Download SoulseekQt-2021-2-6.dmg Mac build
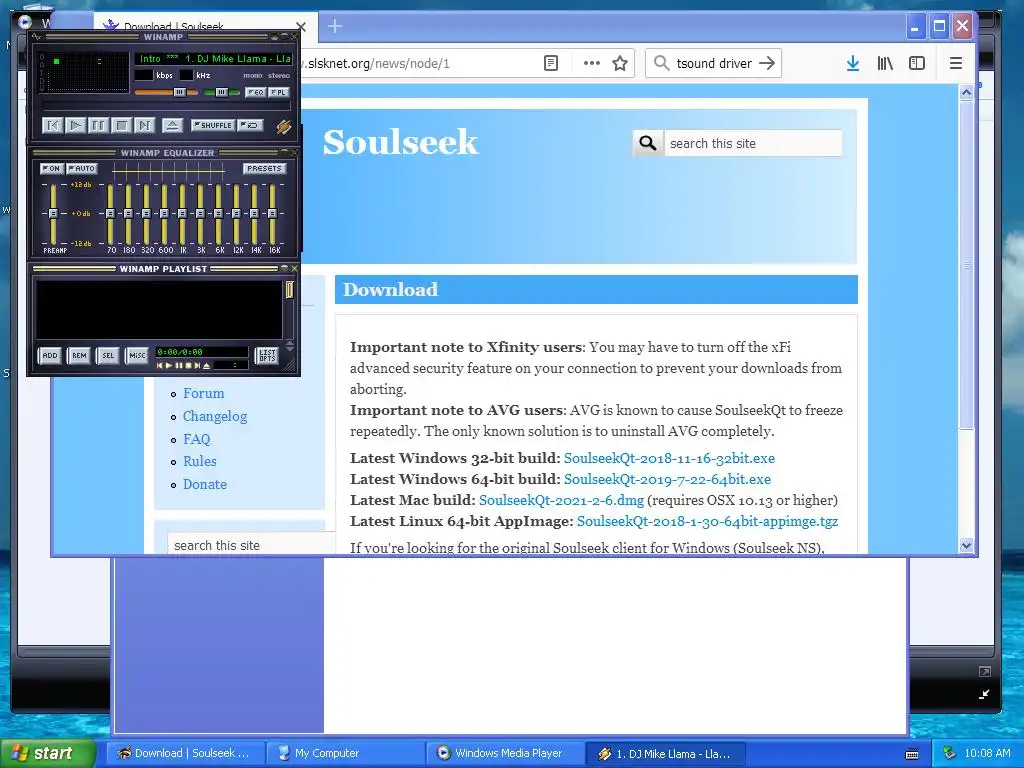Viewport: 1024px width, 768px height. [561, 500]
